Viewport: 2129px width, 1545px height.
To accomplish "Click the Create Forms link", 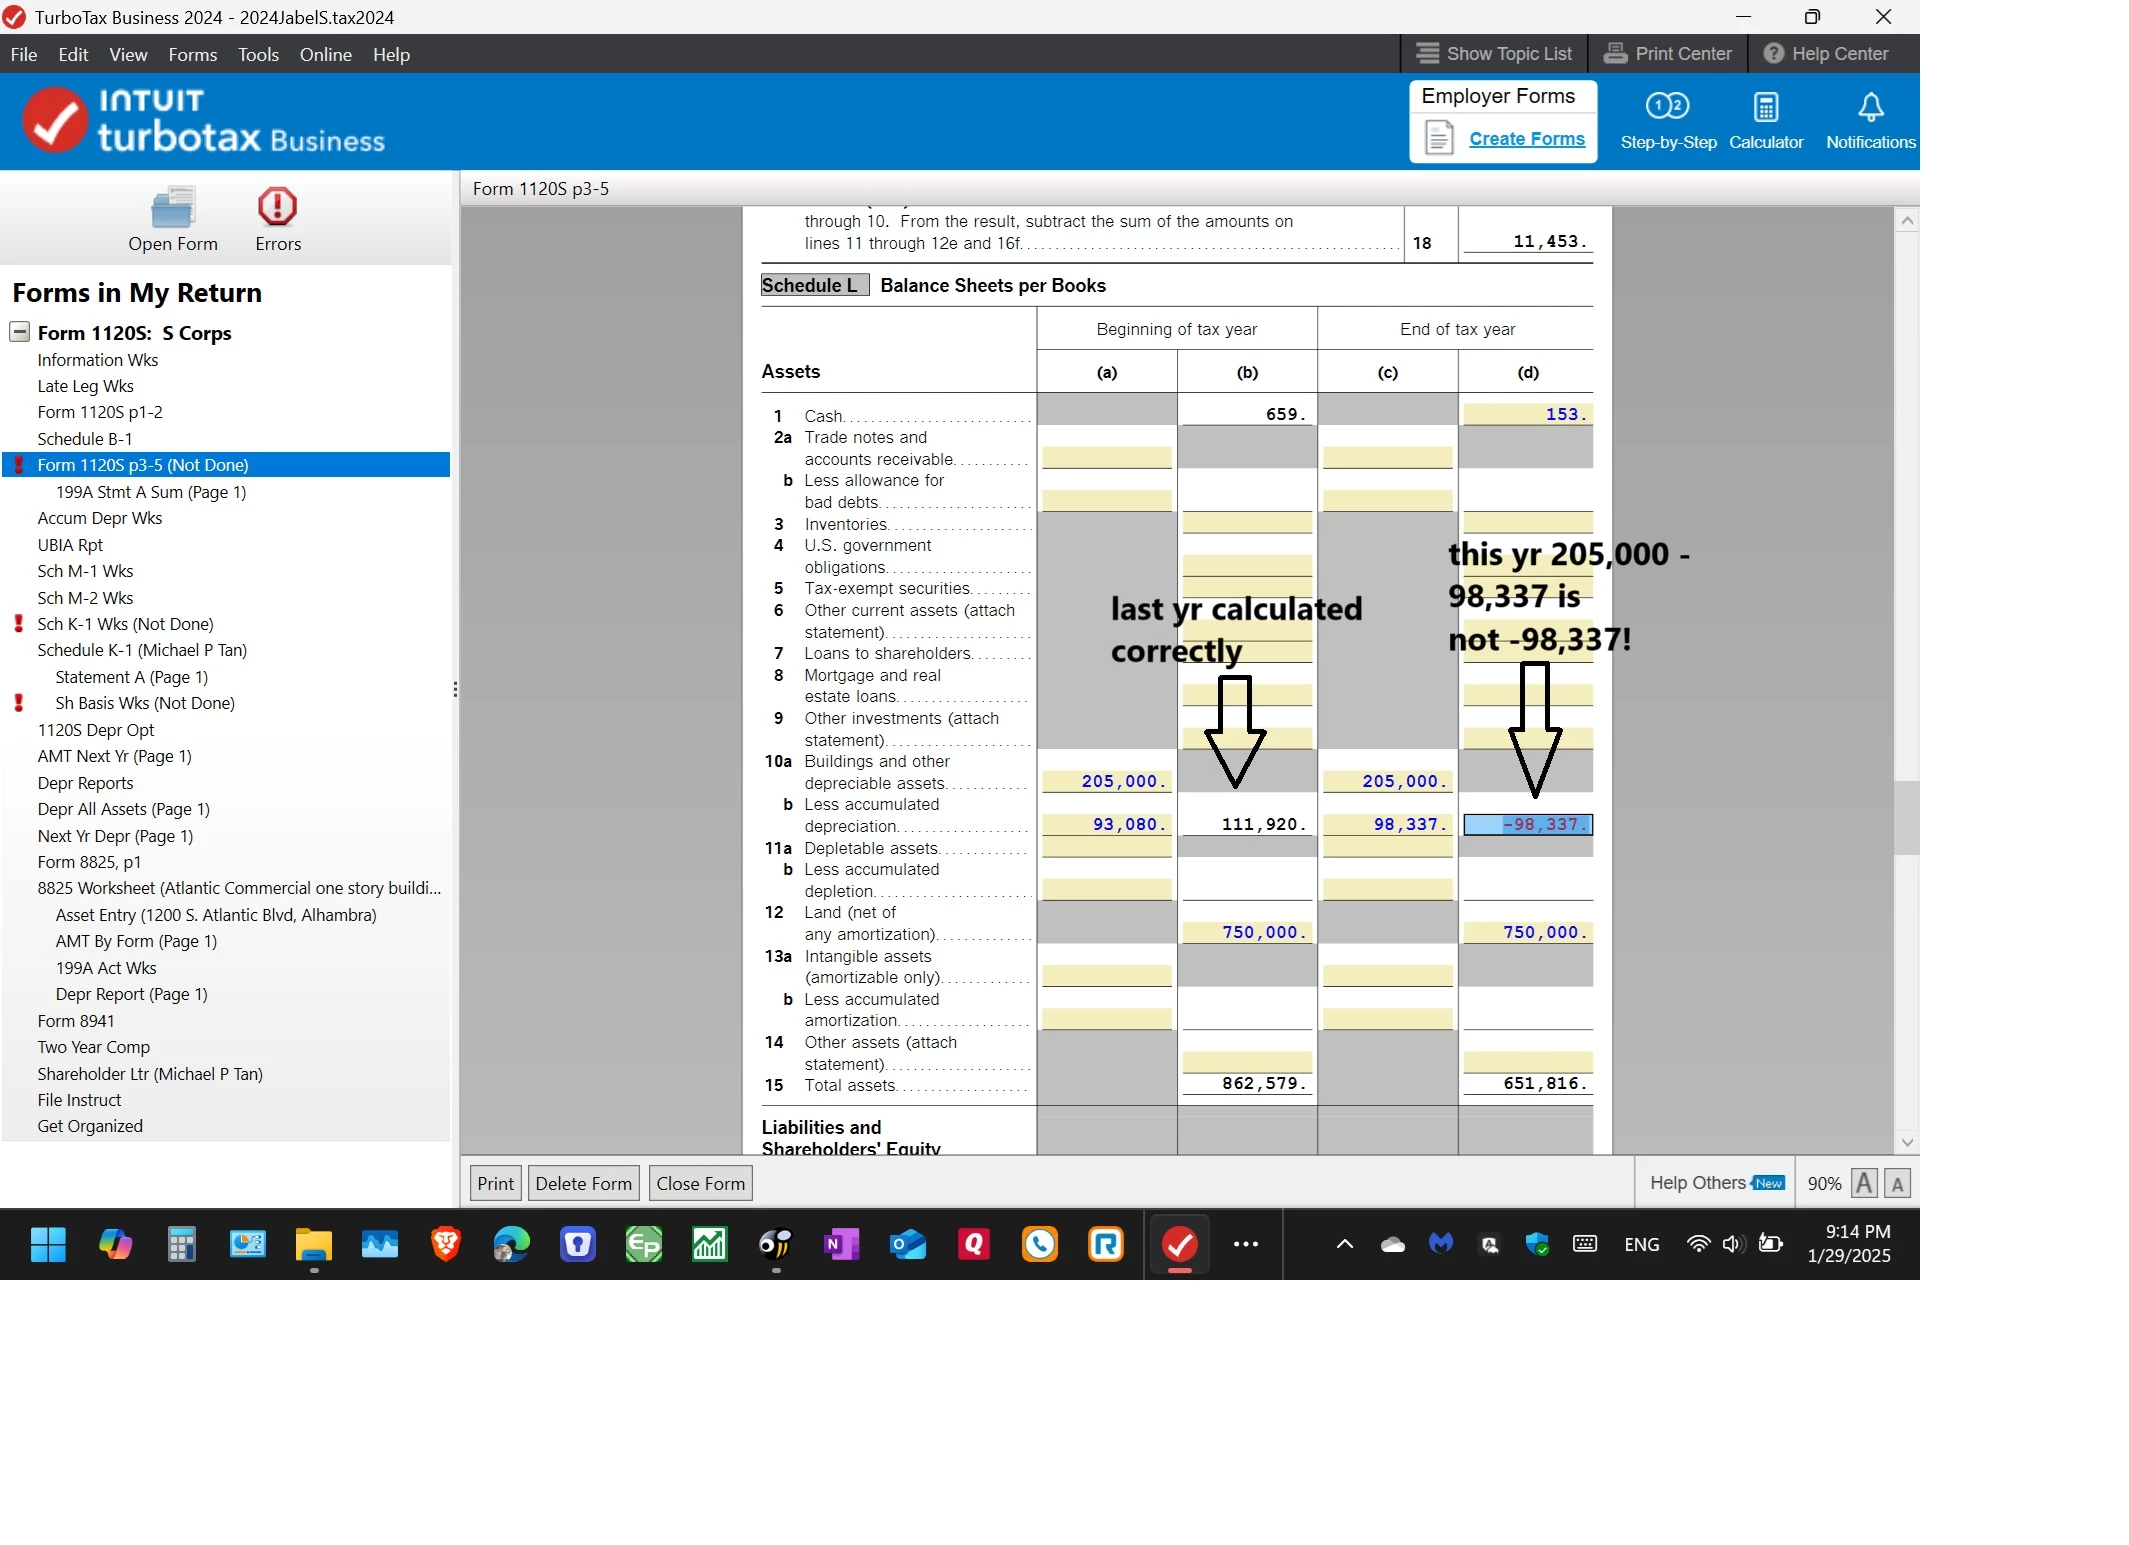I will click(1526, 139).
